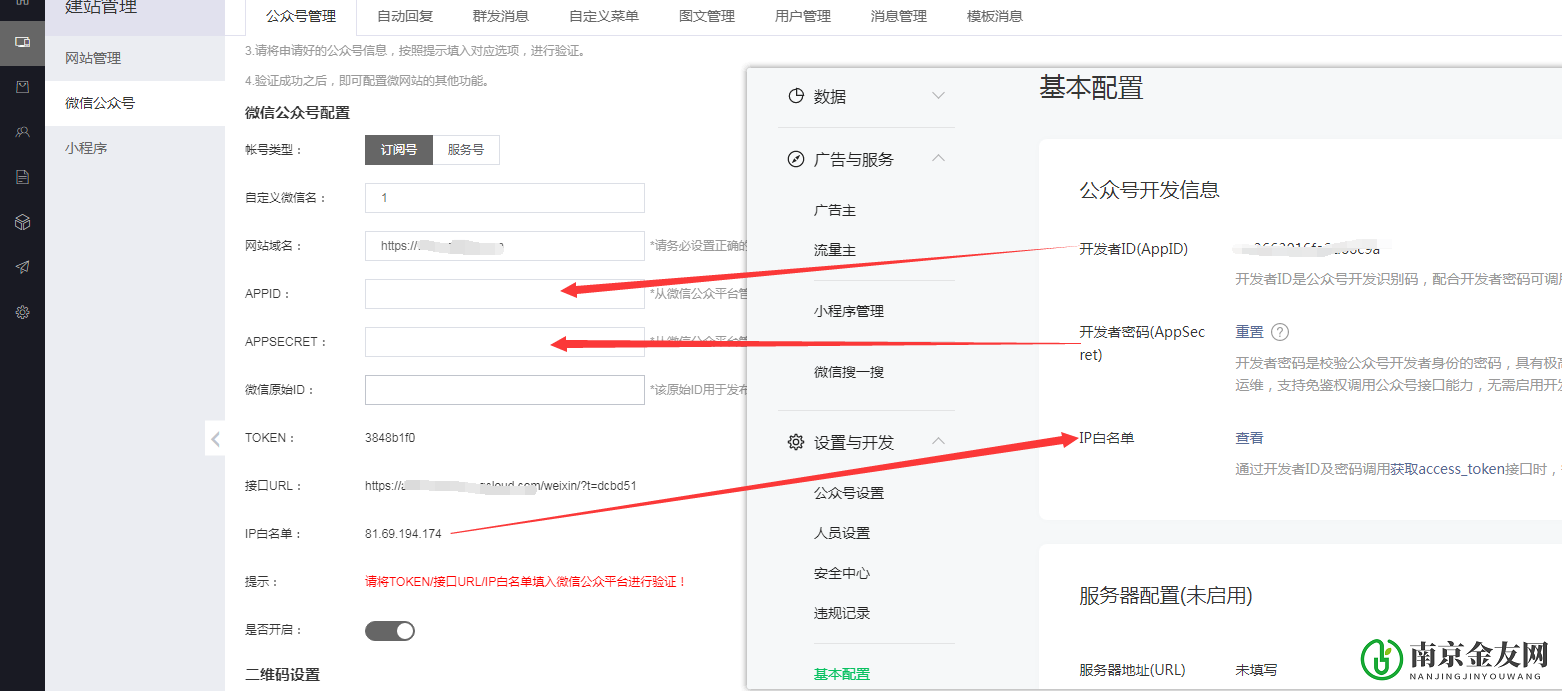Collapse the 设置与开发 section
Image resolution: width=1562 pixels, height=691 pixels.
(938, 440)
